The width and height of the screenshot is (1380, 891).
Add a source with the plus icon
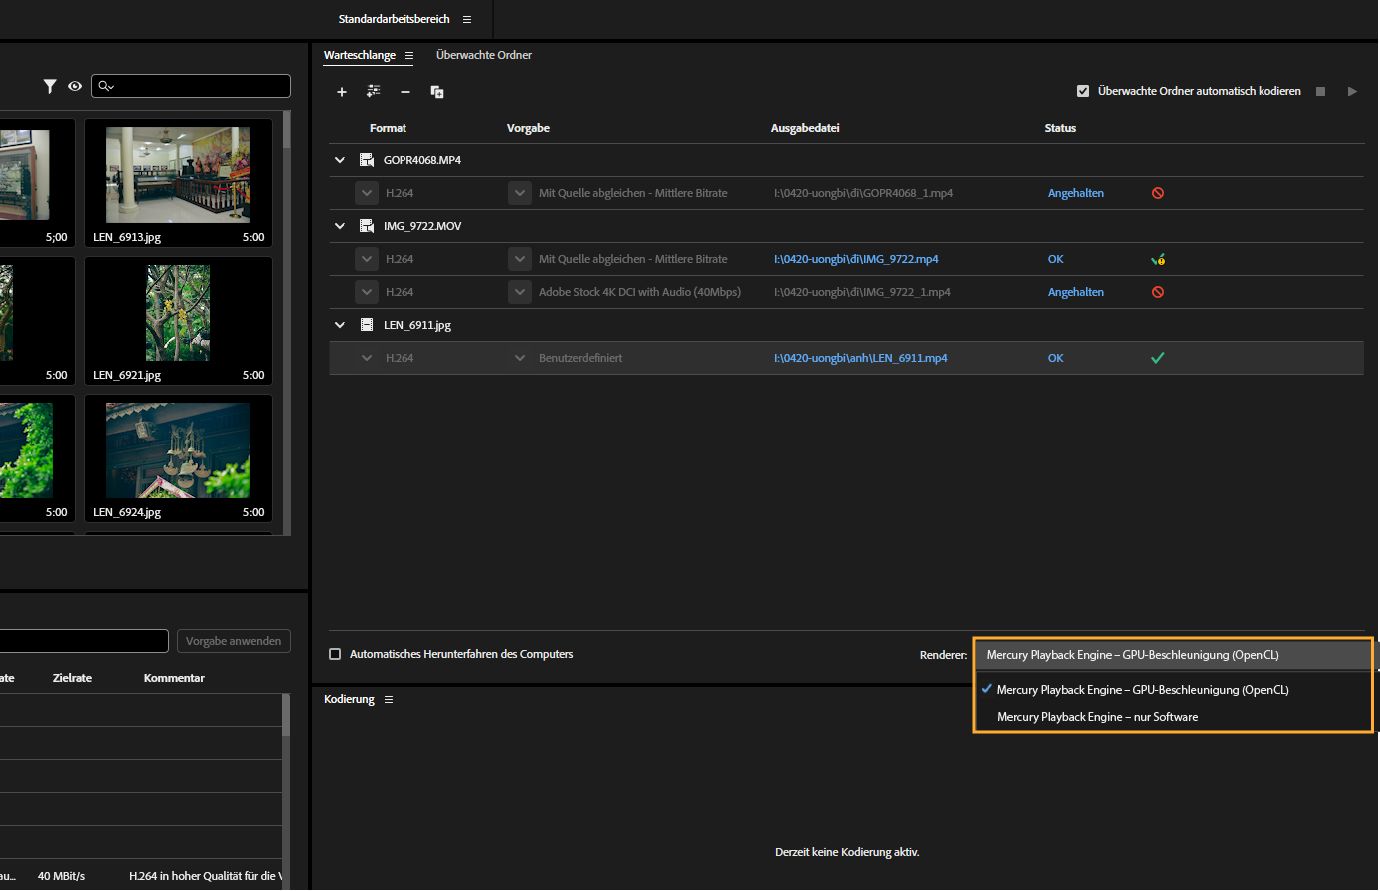(341, 91)
